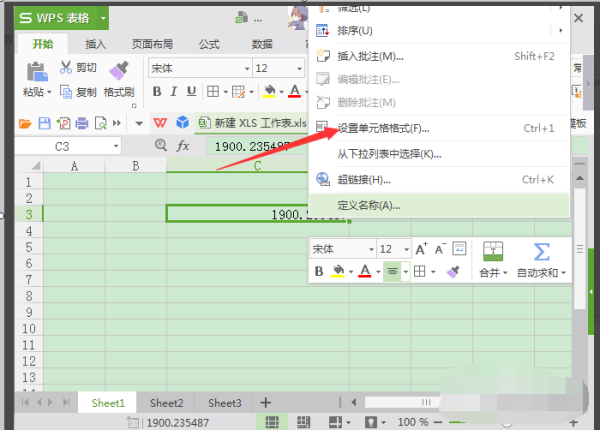This screenshot has height=430, width=600.
Task: Toggle Italic in the ribbon
Action: coord(174,91)
